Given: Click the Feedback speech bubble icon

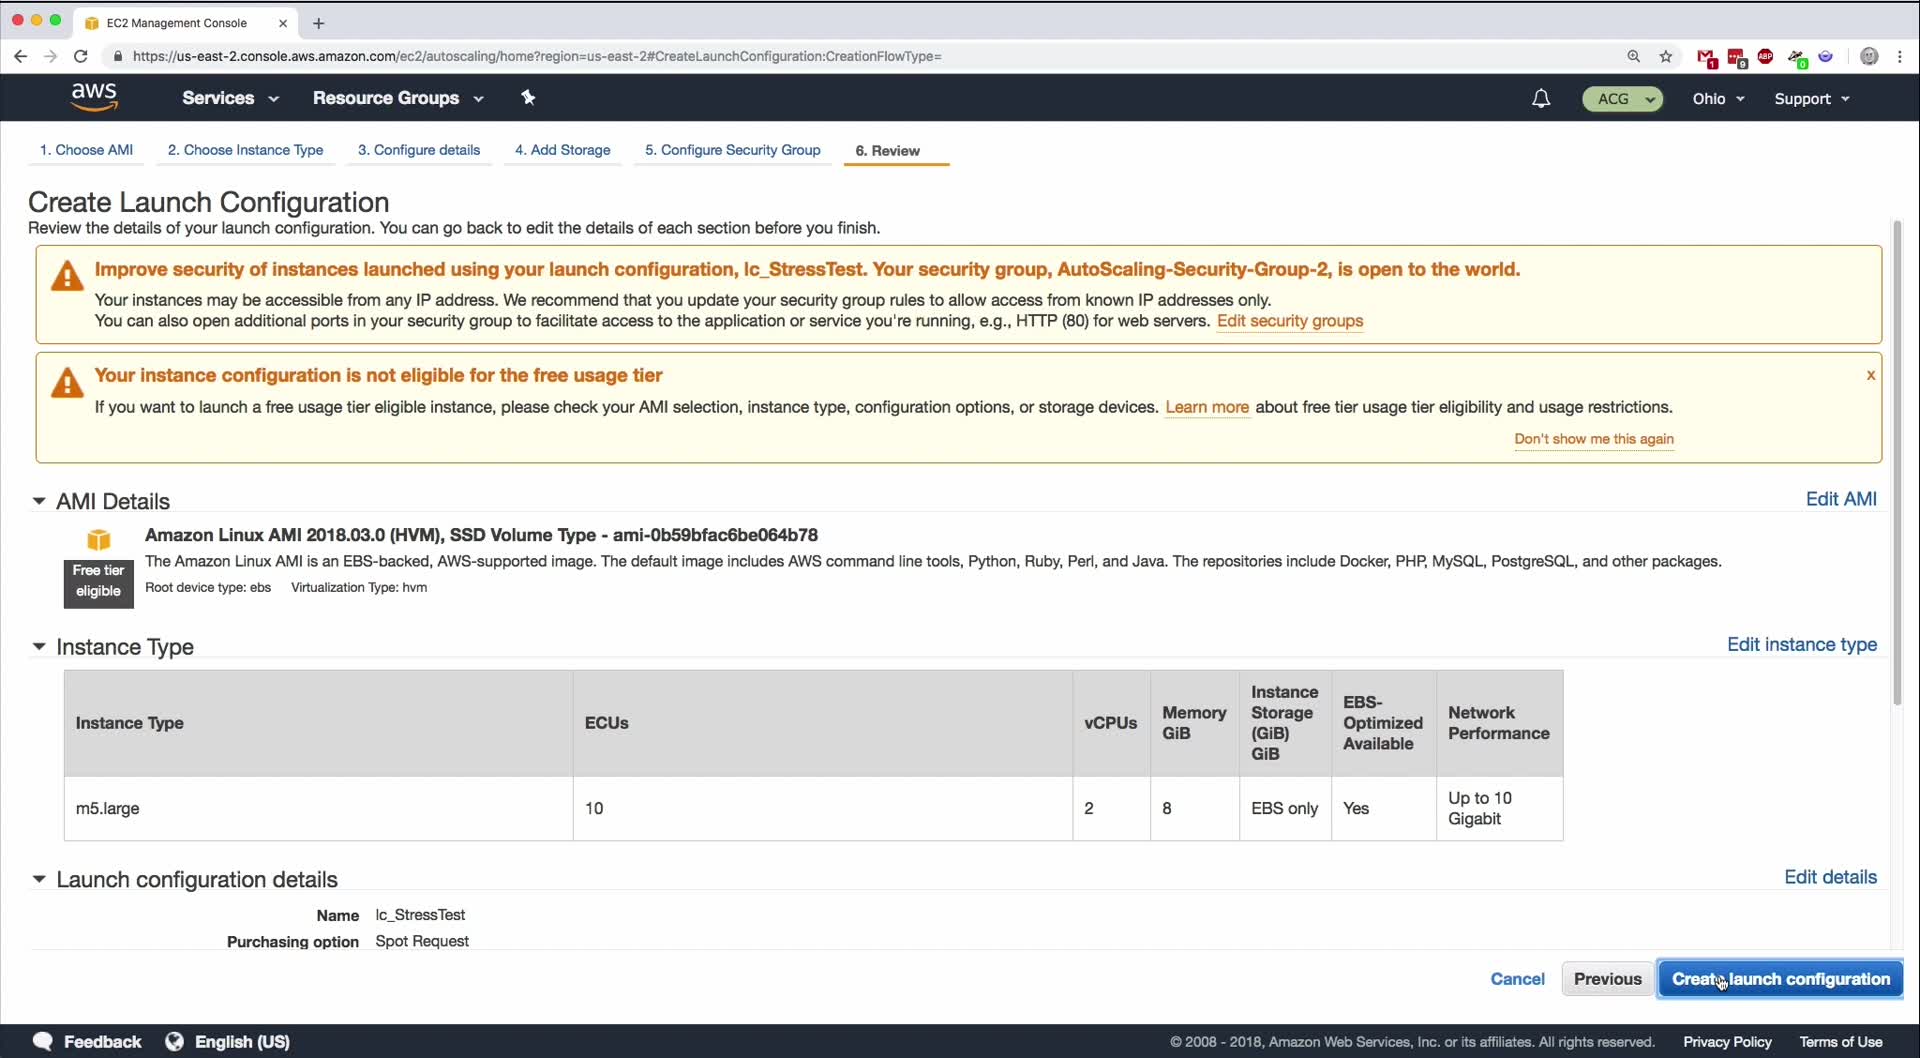Looking at the screenshot, I should click(x=42, y=1041).
